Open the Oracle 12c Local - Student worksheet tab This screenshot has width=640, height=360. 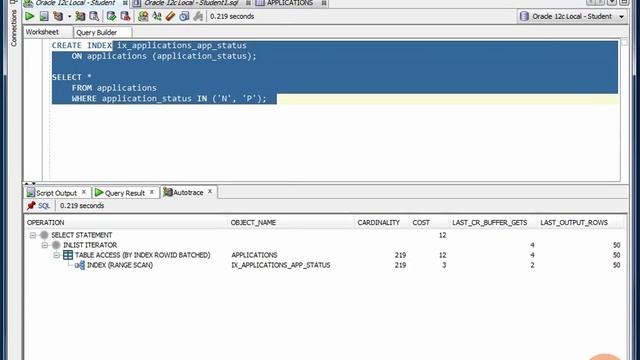[75, 3]
